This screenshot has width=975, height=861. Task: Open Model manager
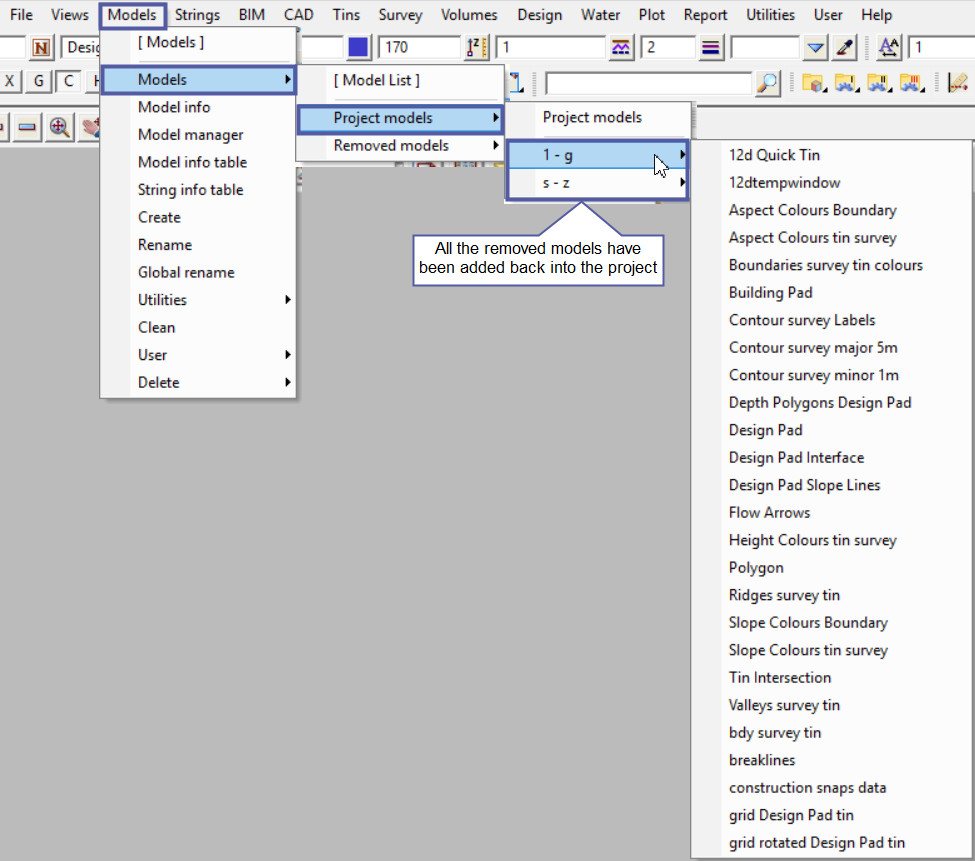click(x=198, y=135)
